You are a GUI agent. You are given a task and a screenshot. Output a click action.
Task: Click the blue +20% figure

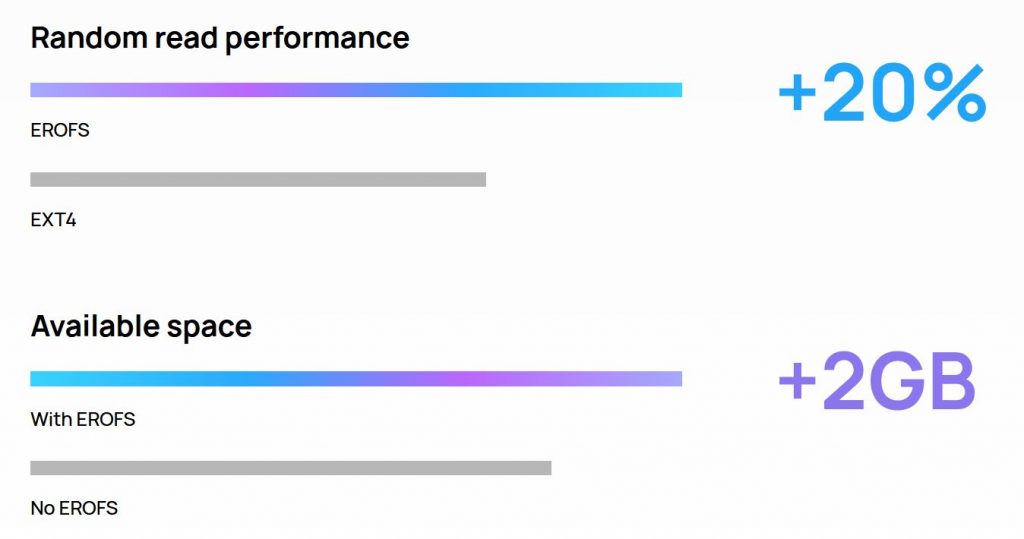[882, 93]
